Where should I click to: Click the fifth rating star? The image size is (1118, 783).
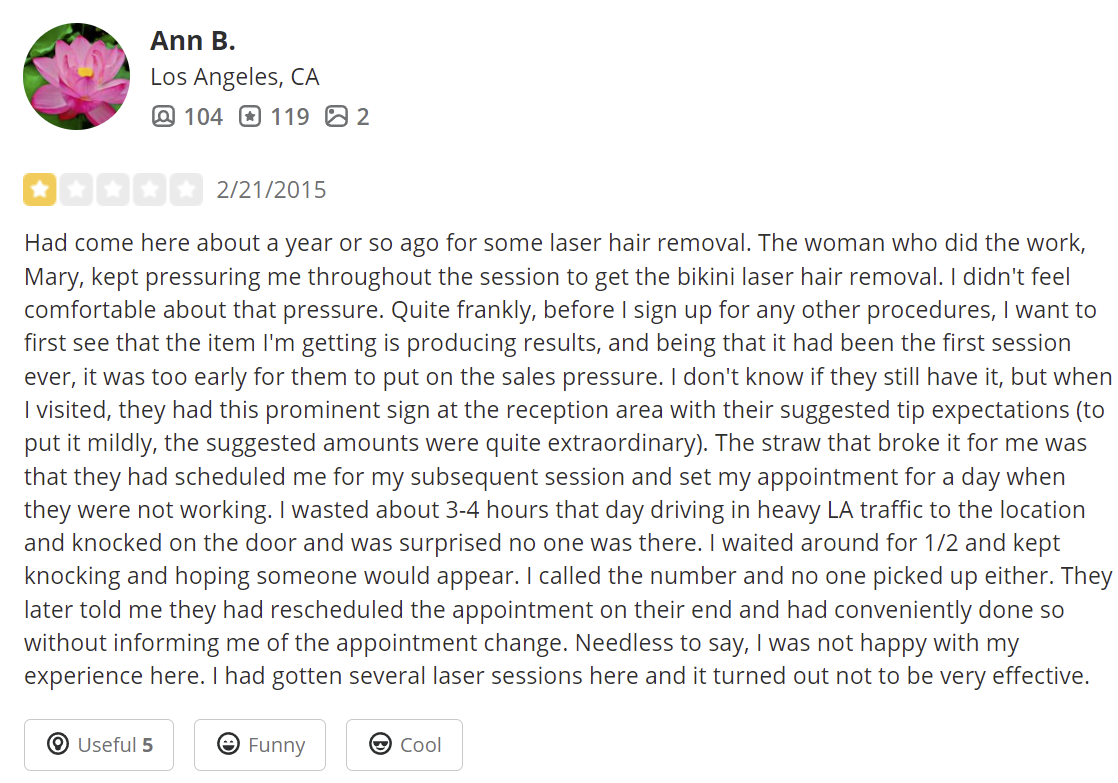[186, 189]
